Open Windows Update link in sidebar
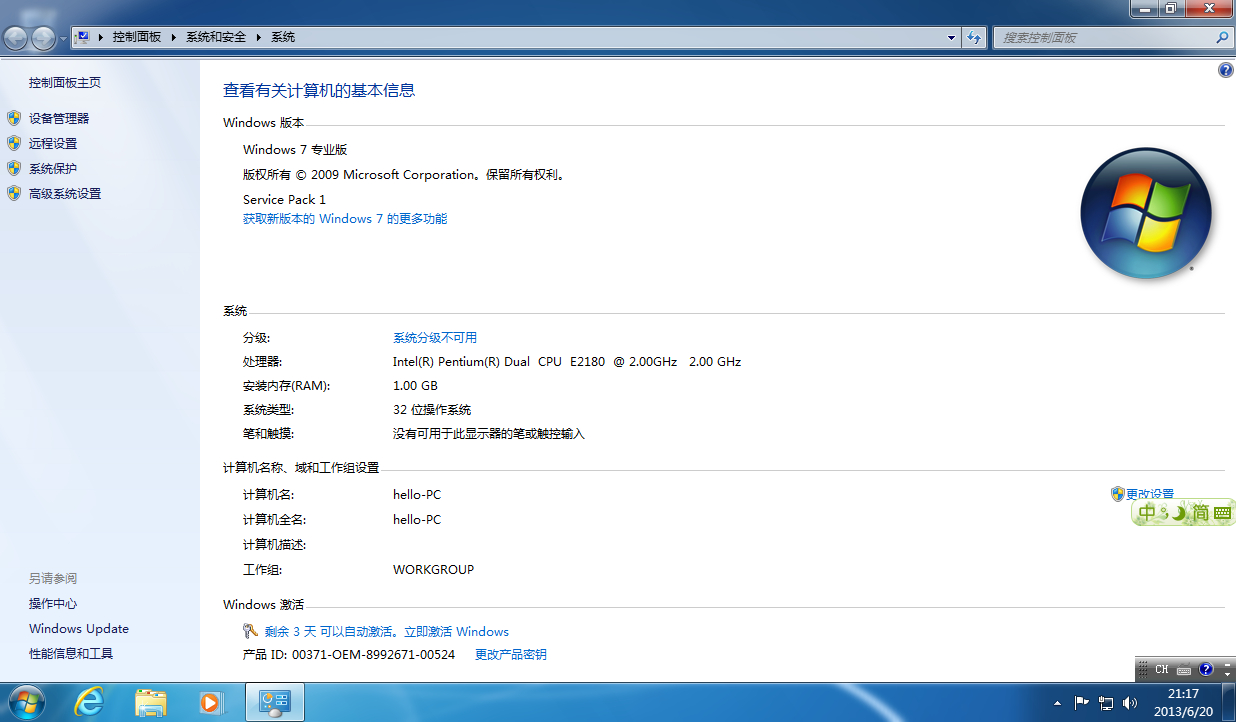The height and width of the screenshot is (722, 1236). 79,628
